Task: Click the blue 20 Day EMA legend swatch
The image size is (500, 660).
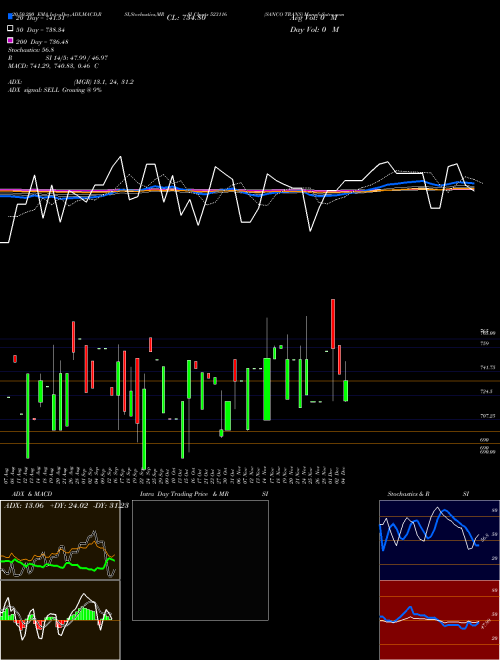Action: click(10, 17)
